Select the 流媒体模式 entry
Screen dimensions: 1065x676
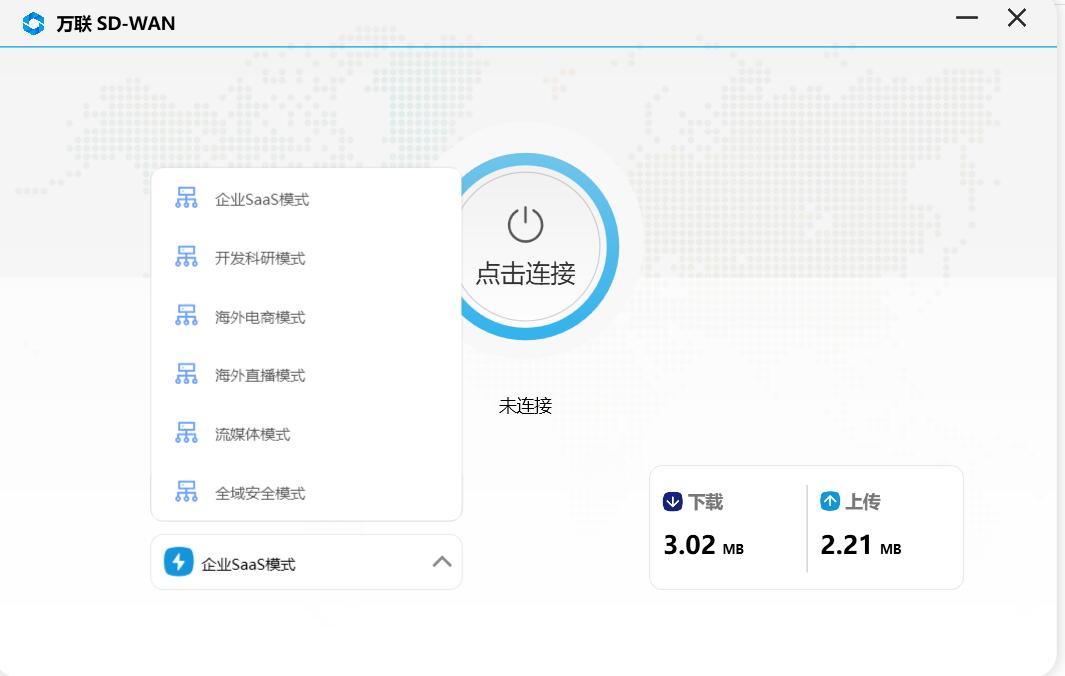tap(253, 435)
